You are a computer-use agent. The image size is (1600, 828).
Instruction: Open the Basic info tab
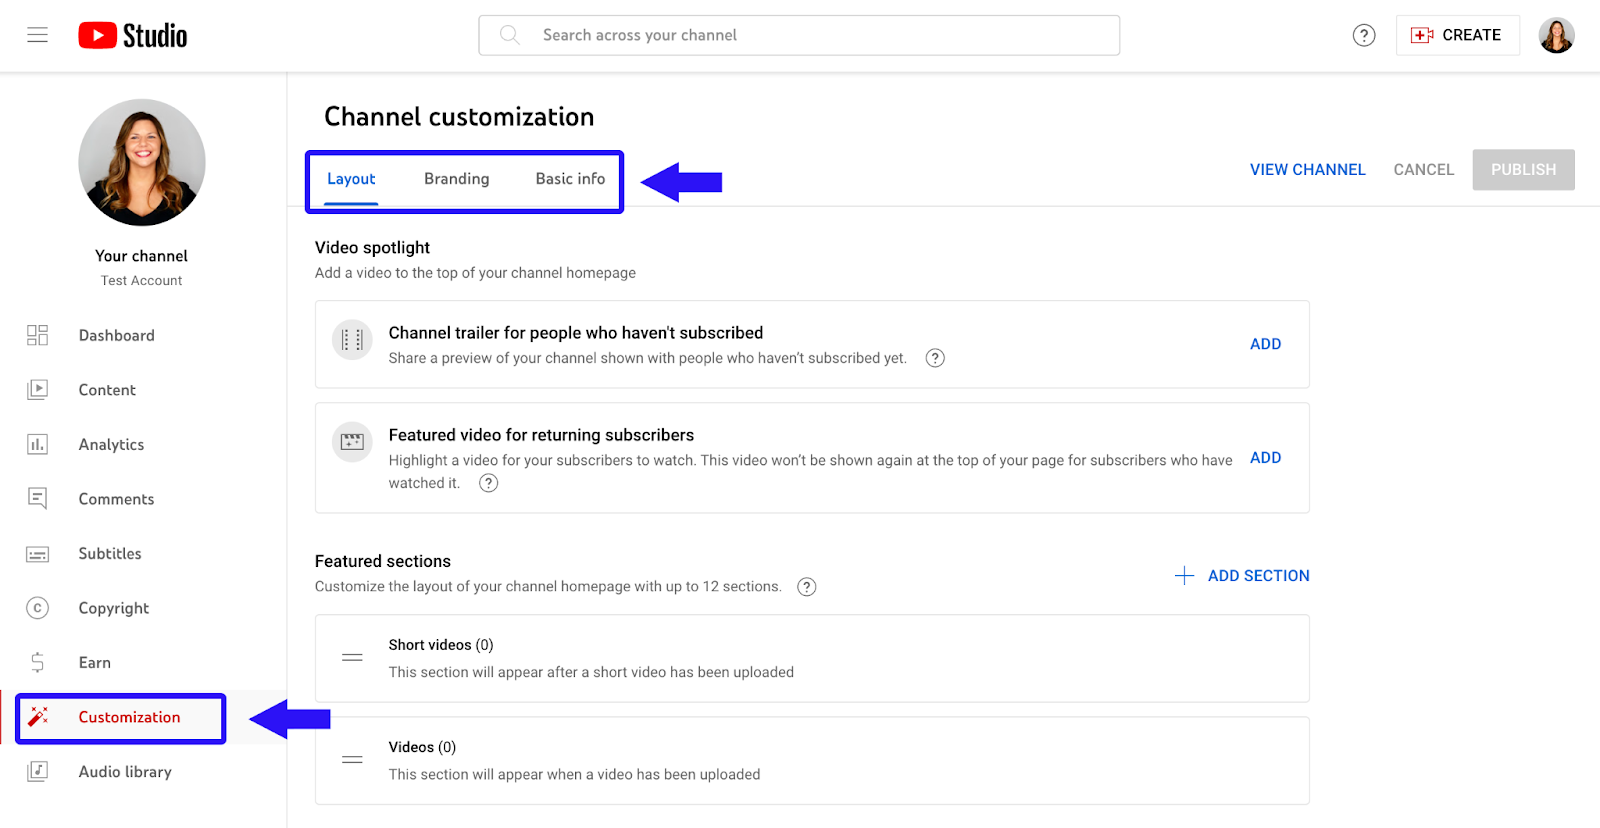[x=569, y=178]
